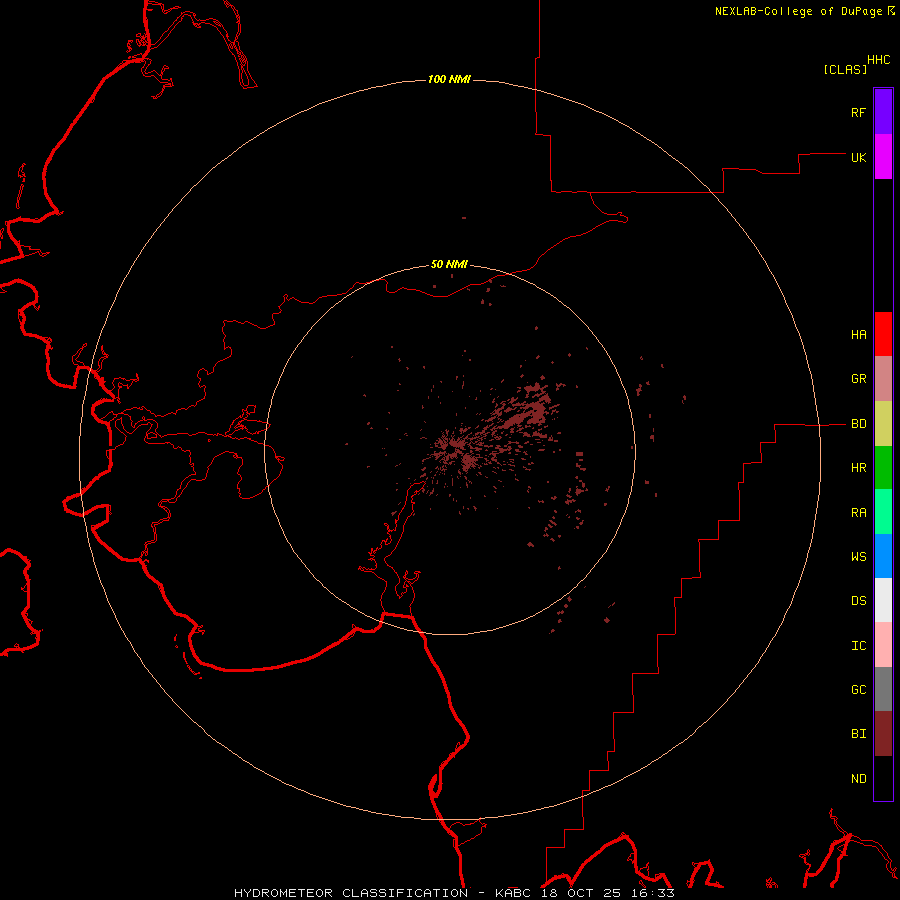Click the ND legend label
Image resolution: width=900 pixels, height=900 pixels.
coord(858,779)
